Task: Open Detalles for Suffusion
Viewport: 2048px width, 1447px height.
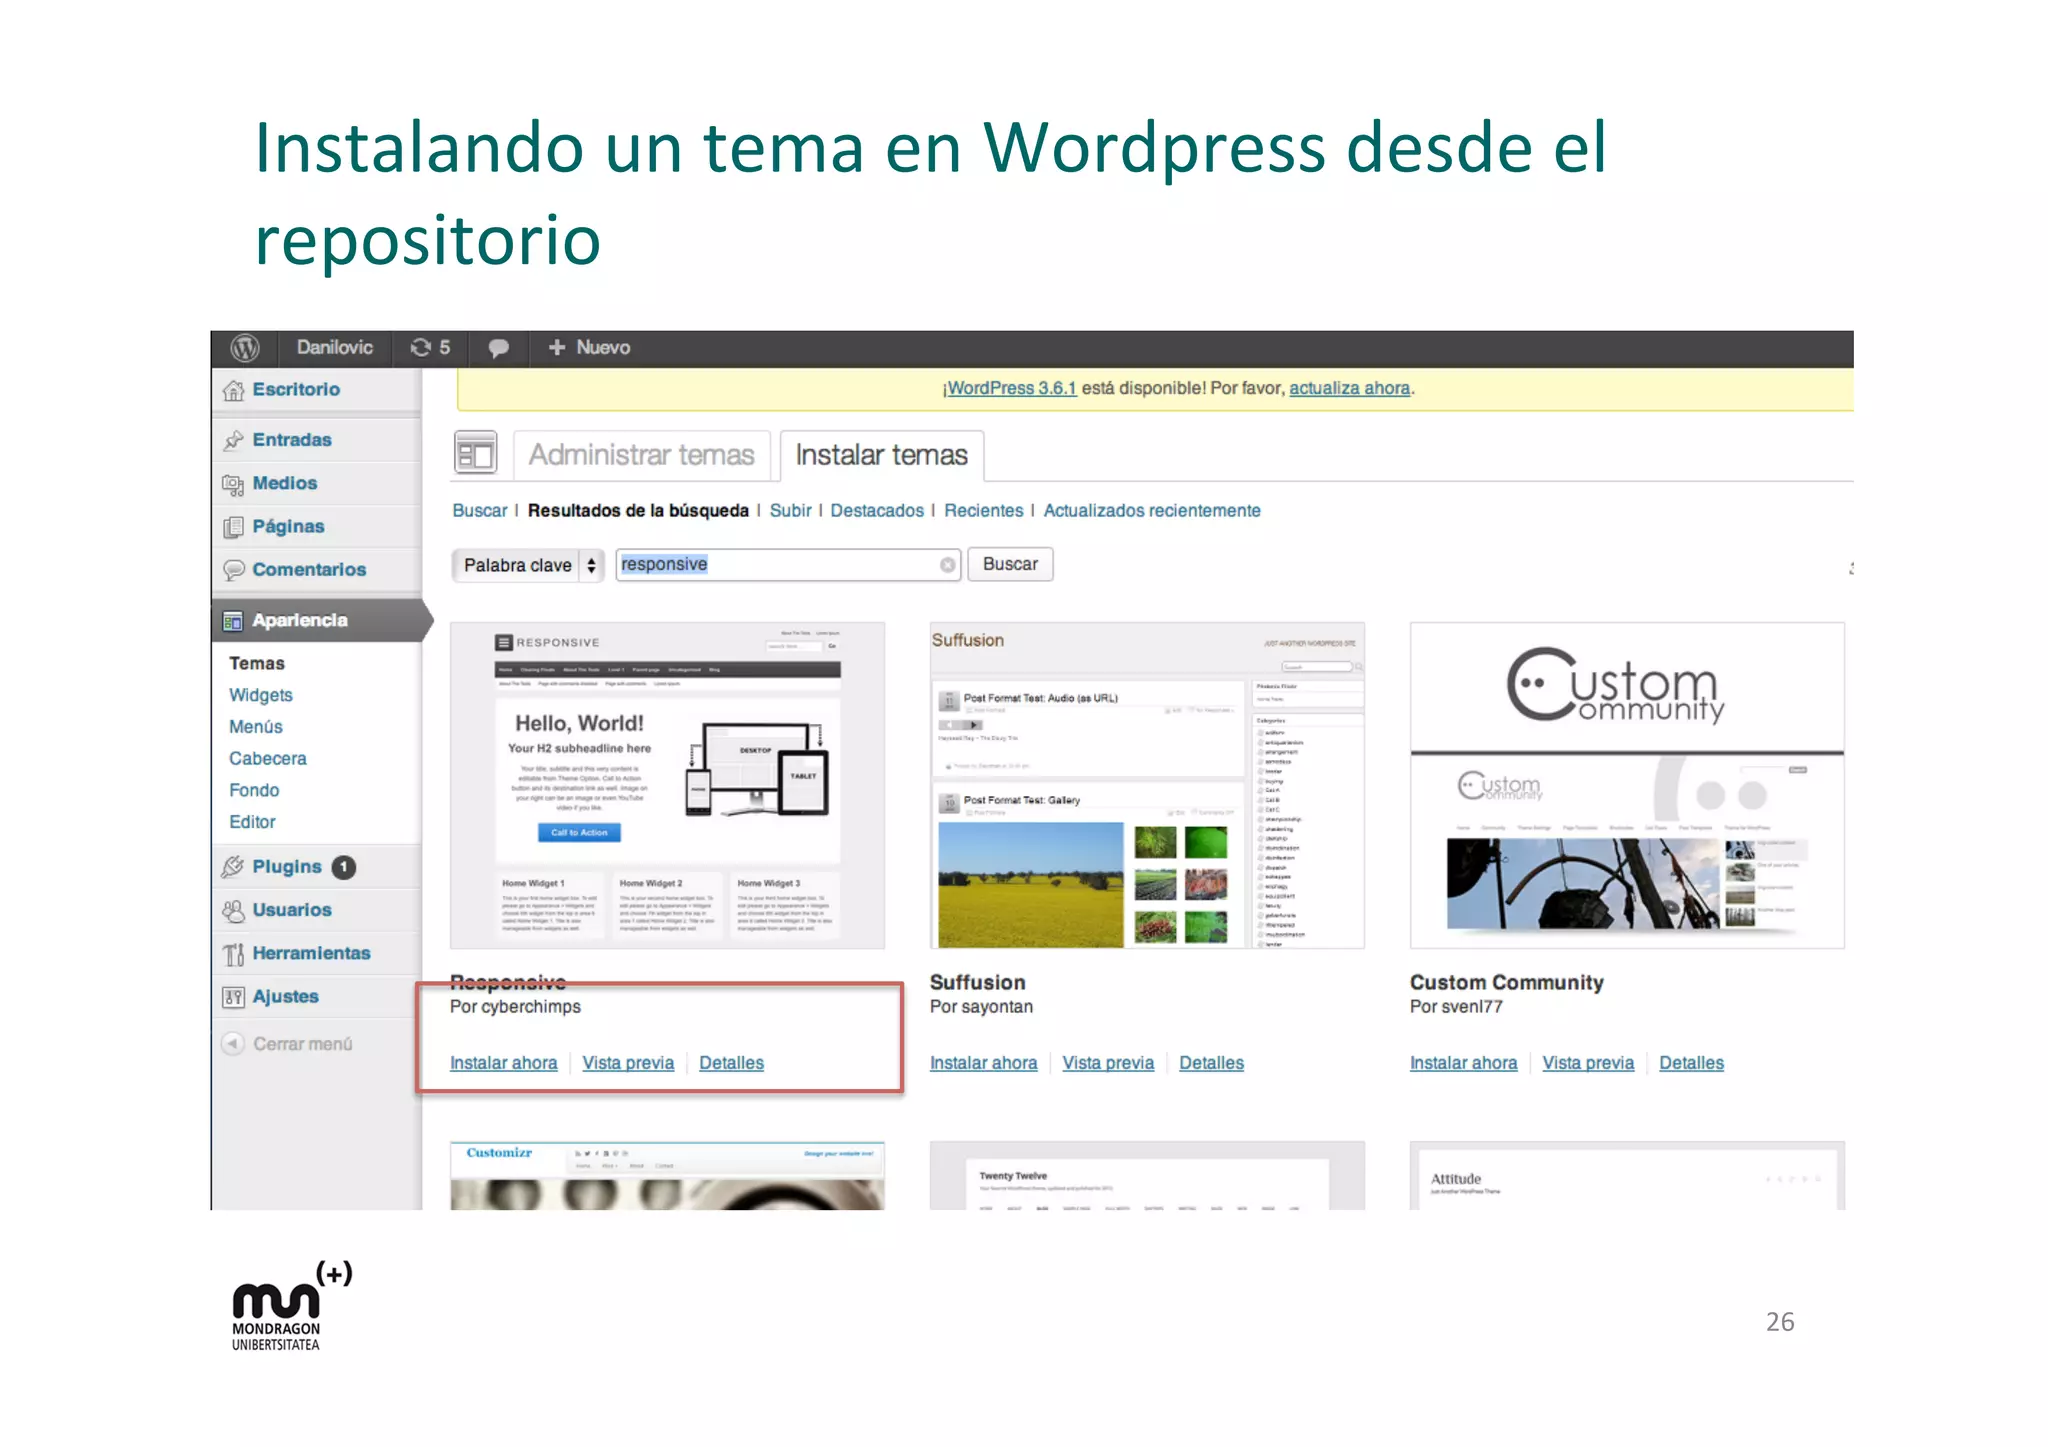Action: (1211, 1063)
